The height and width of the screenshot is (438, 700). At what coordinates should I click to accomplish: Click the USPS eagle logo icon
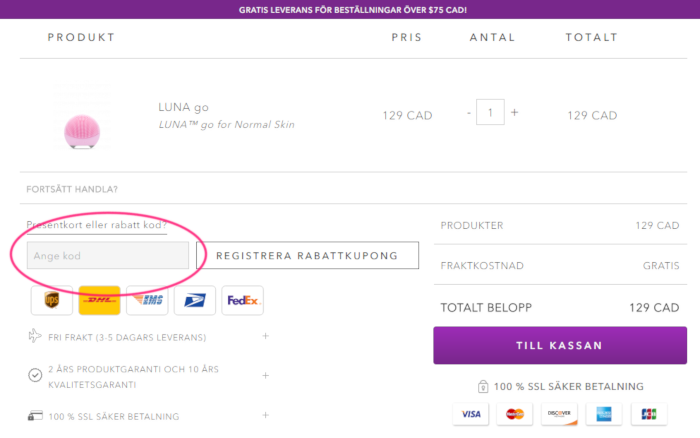tap(195, 300)
